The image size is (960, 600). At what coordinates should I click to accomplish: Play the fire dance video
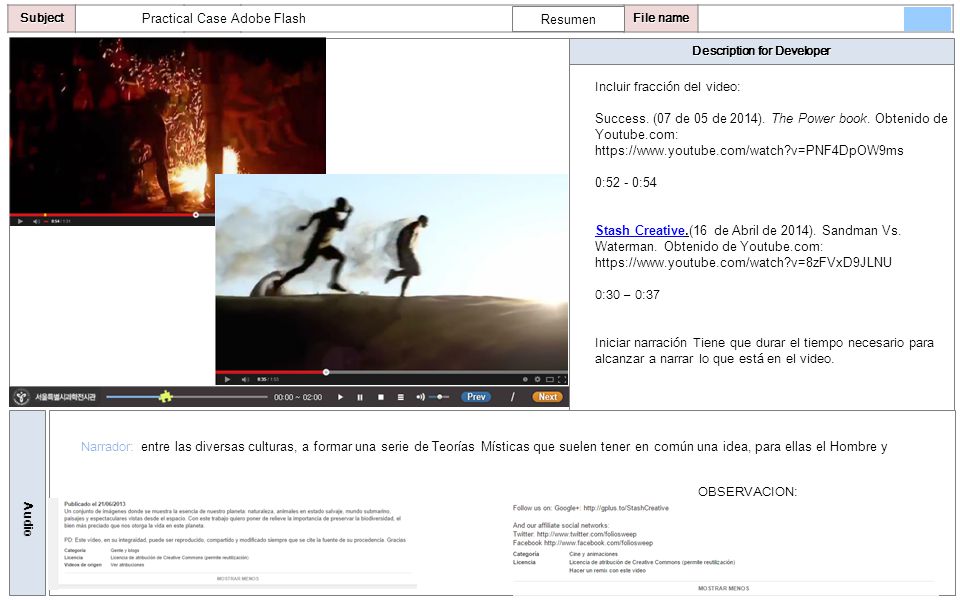(x=20, y=221)
